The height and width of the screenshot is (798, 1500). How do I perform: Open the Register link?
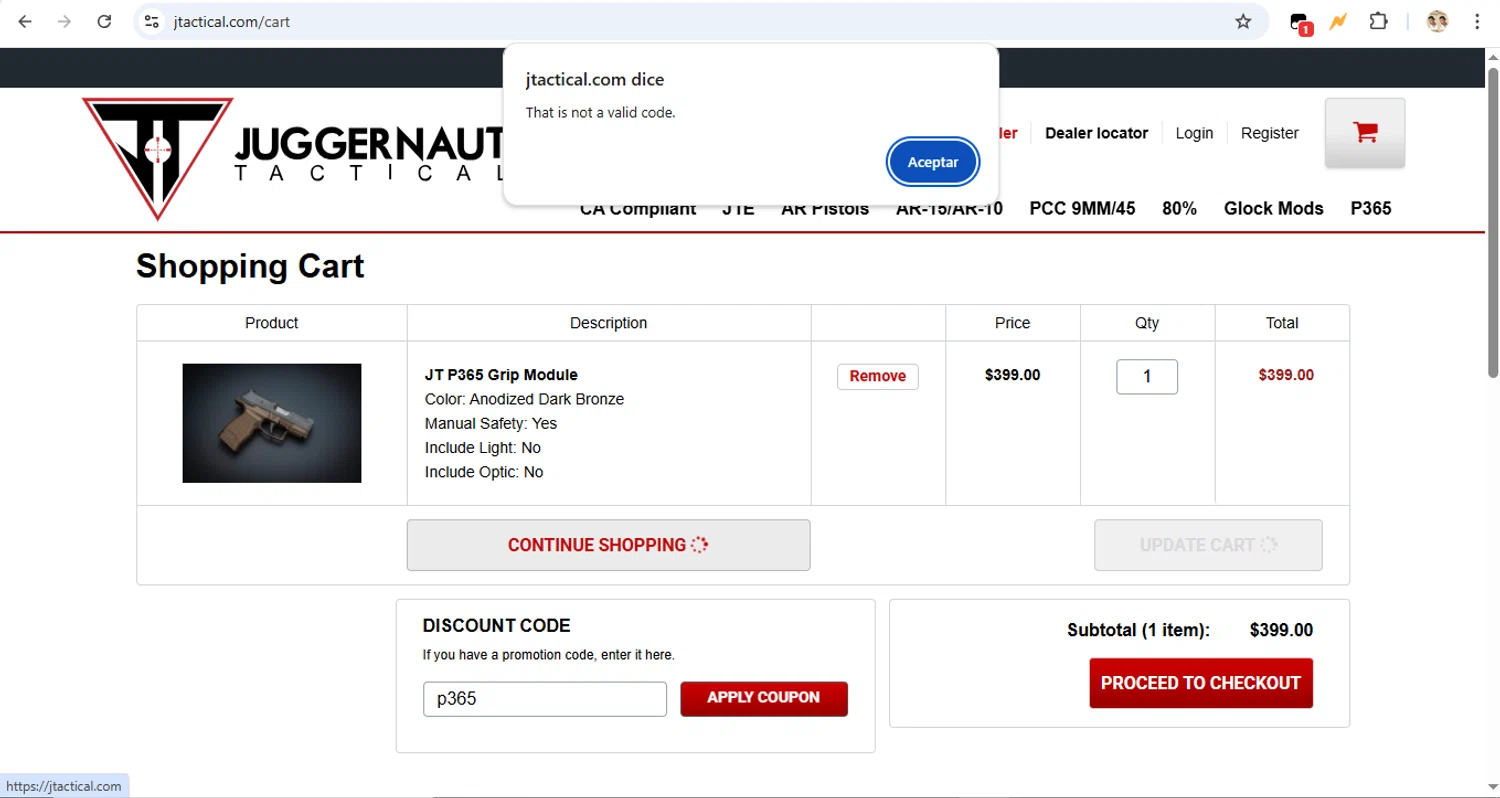[1269, 133]
